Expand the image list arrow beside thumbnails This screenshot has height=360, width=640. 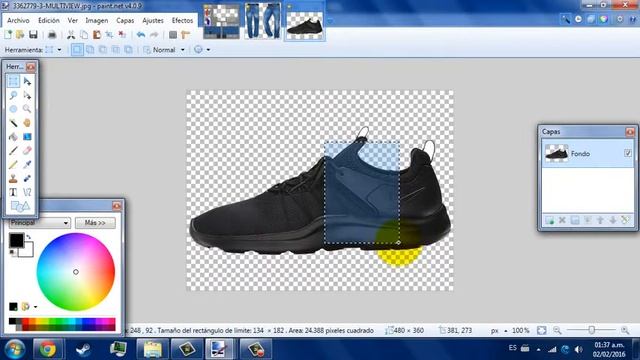331,20
